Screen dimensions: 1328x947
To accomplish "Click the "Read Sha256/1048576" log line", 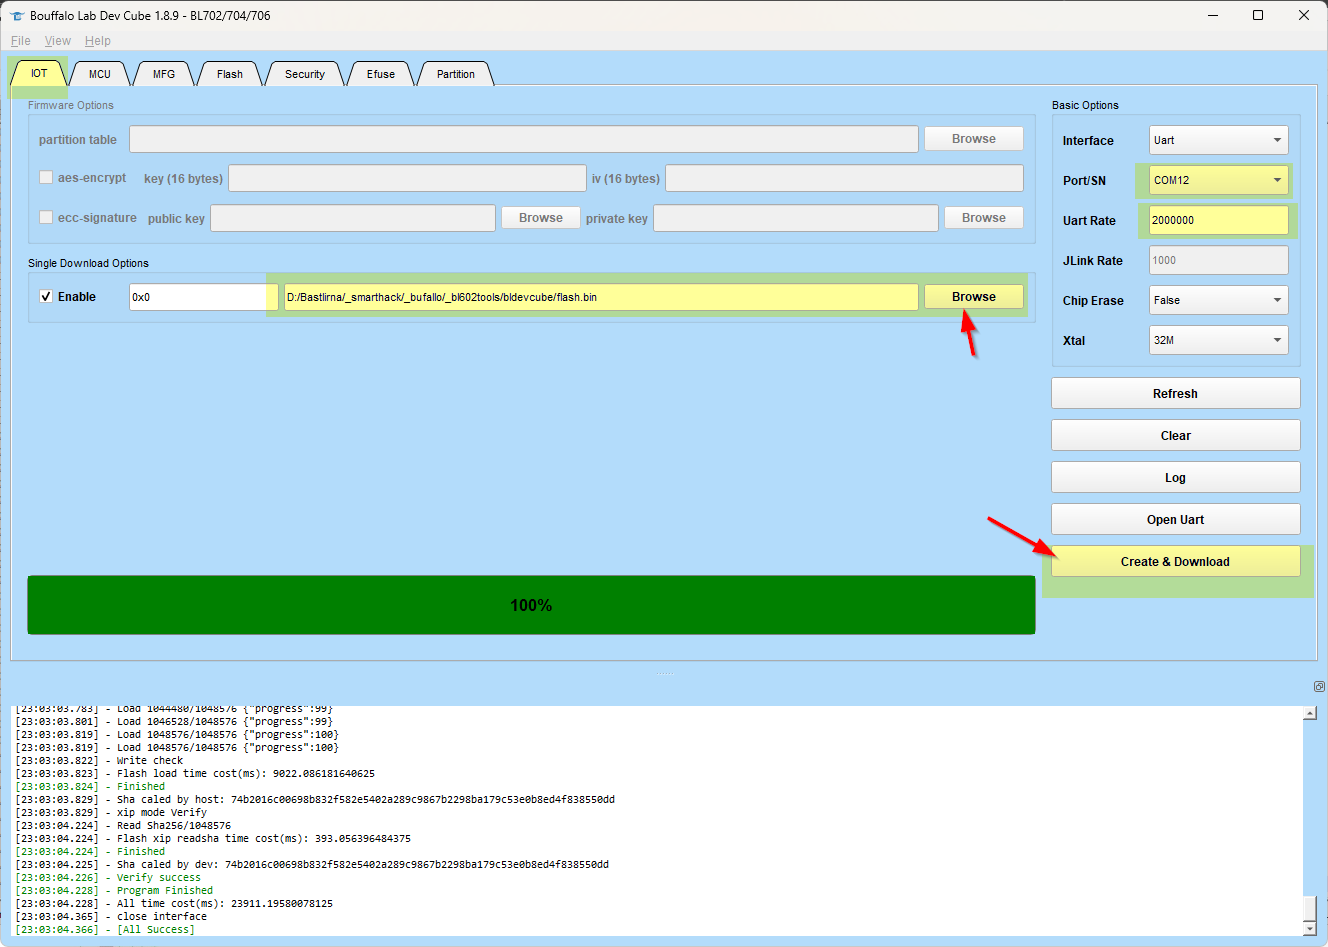I will (123, 826).
